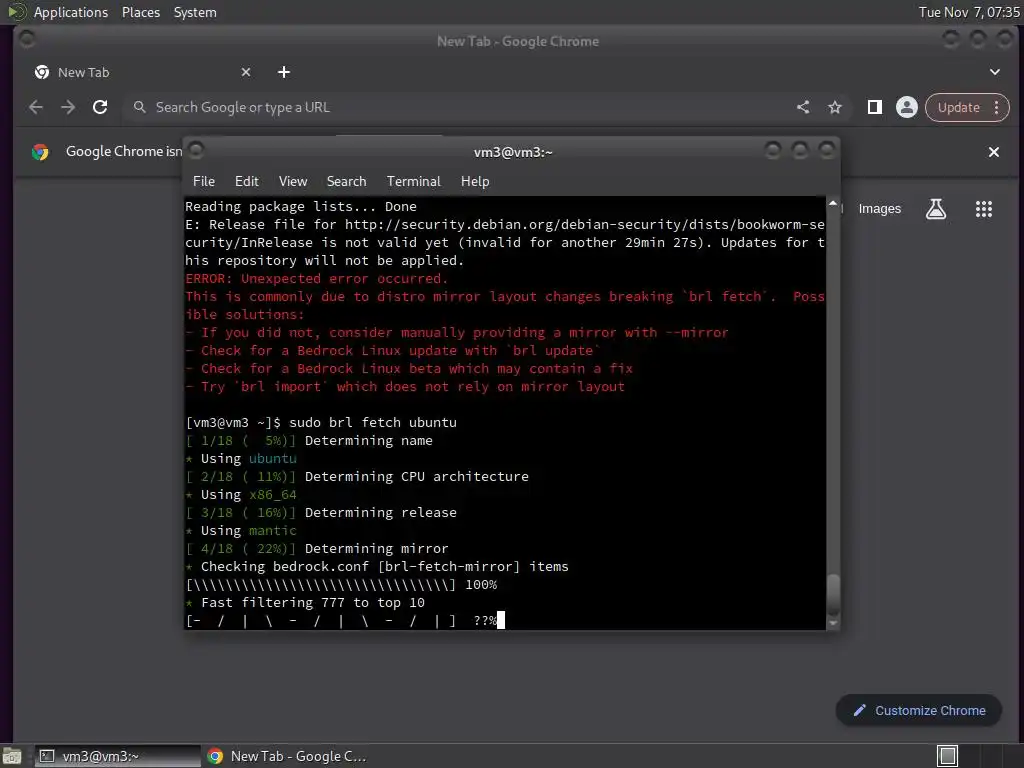Open terminal Help menu
The height and width of the screenshot is (768, 1024).
pos(475,182)
